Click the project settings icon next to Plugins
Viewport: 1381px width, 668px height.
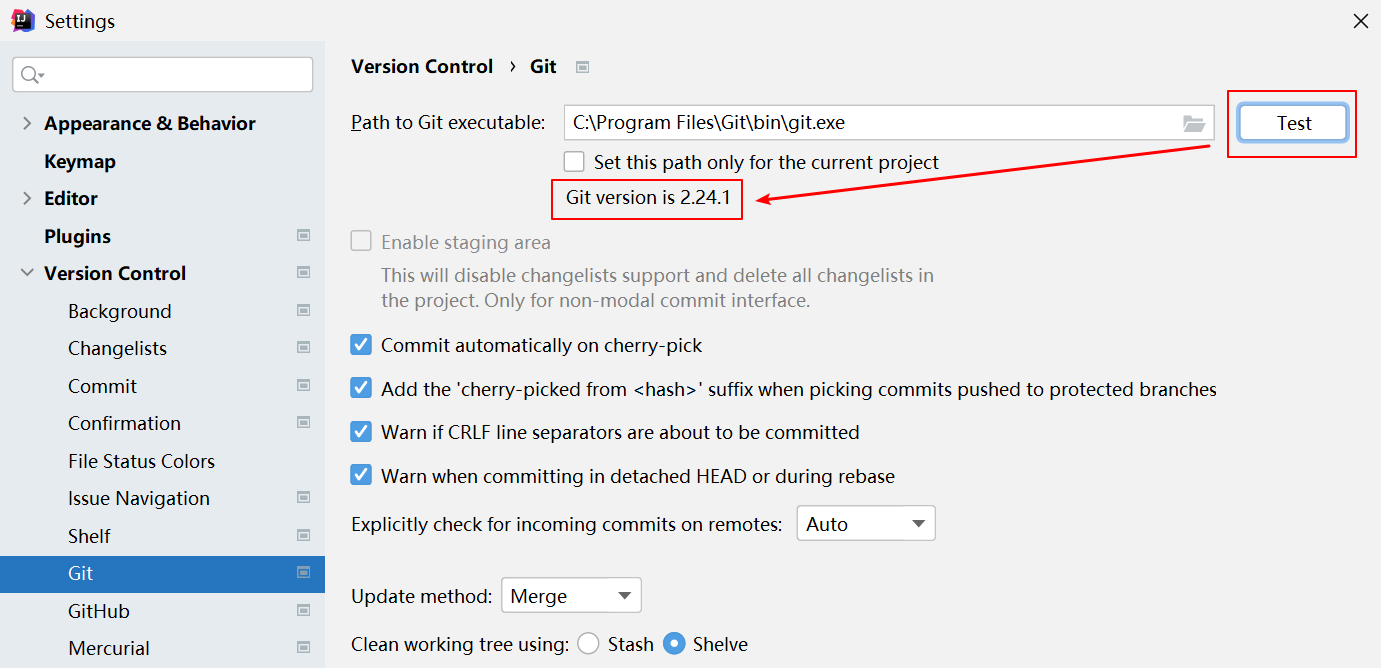303,236
